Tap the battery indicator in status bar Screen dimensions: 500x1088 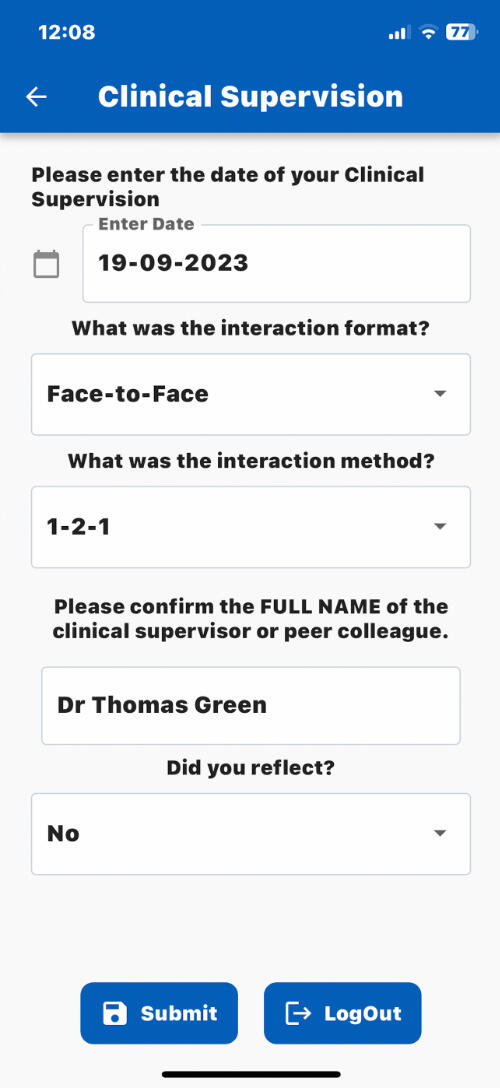point(462,32)
